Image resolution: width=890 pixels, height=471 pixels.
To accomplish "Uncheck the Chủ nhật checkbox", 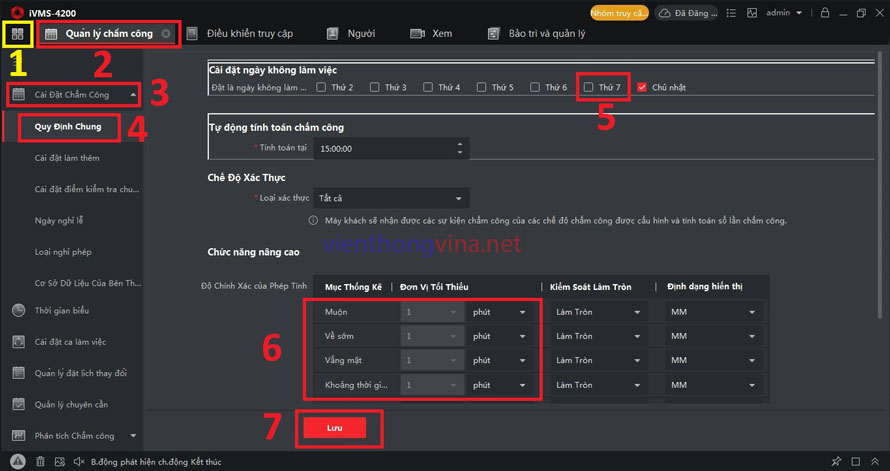I will pos(642,87).
